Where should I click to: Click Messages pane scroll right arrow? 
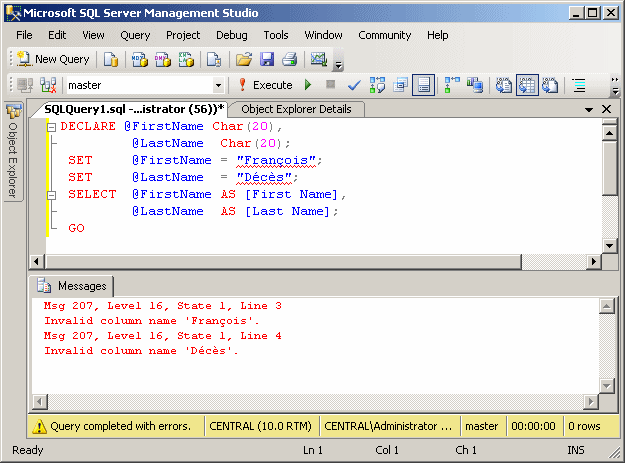tap(591, 402)
